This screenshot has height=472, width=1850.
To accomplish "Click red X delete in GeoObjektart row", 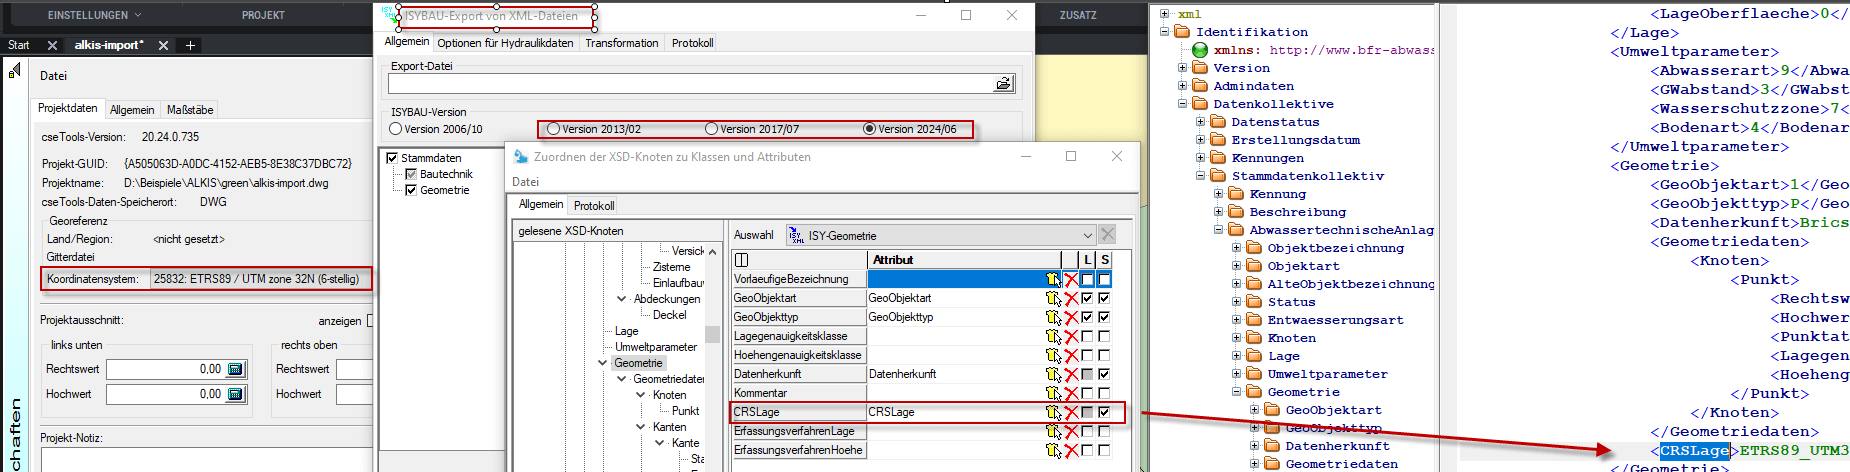I will [x=1071, y=299].
